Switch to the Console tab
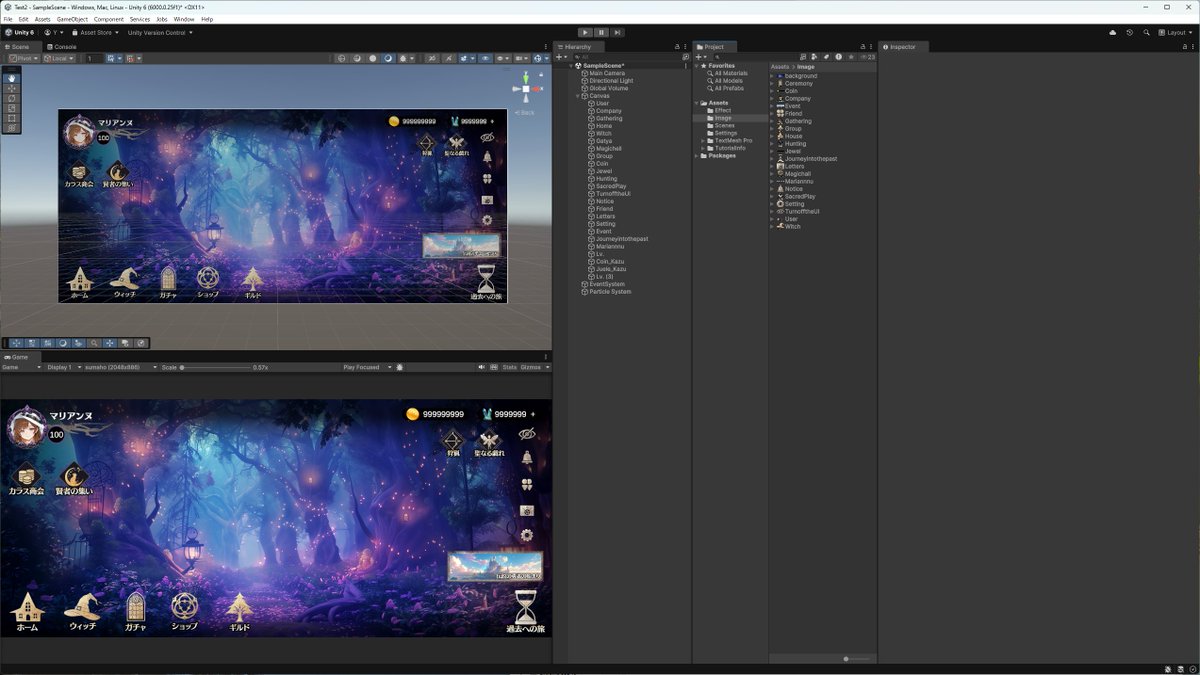This screenshot has width=1200, height=675. [63, 46]
